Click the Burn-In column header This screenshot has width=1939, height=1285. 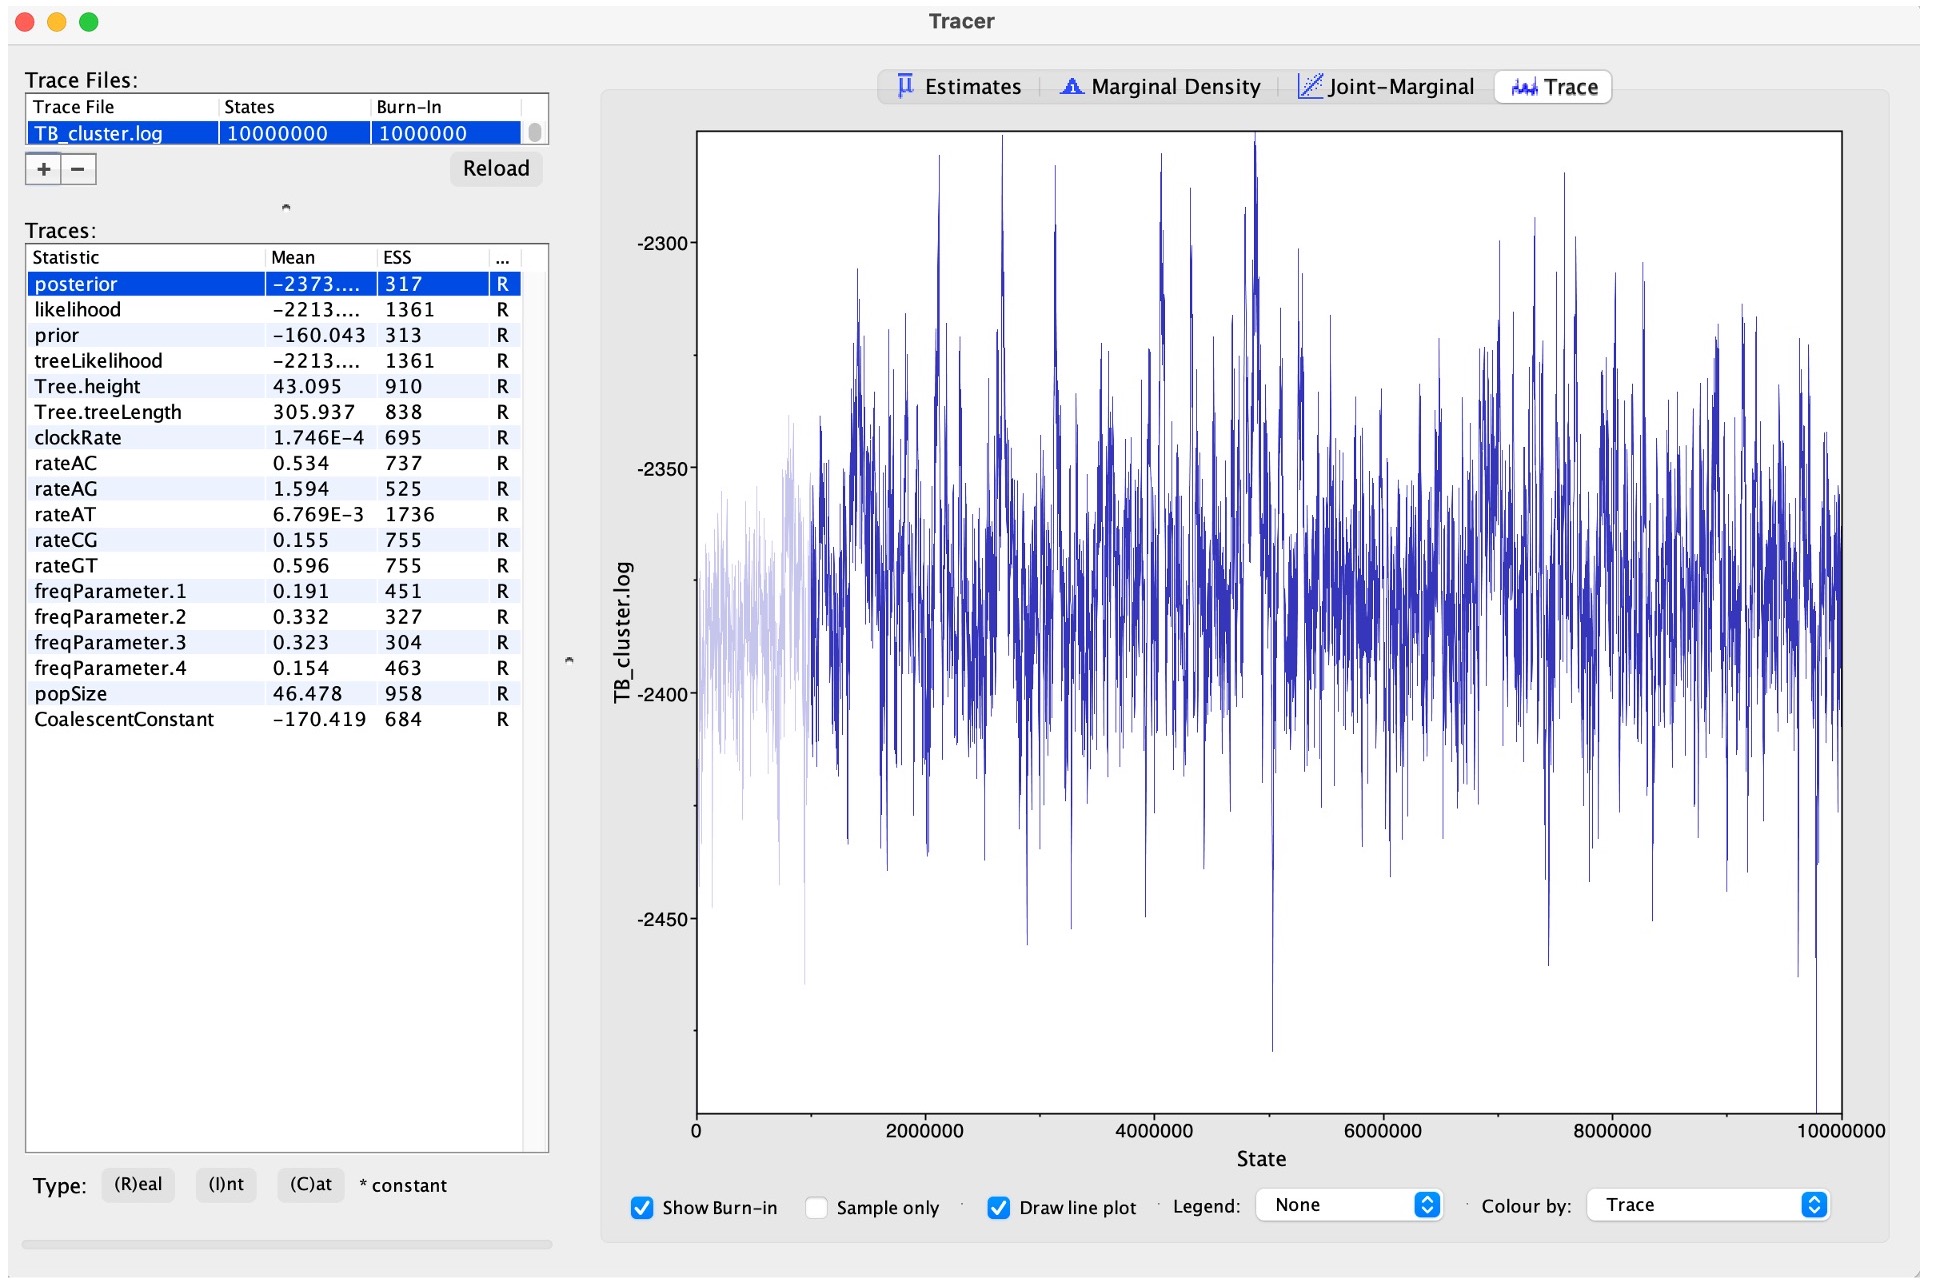(x=446, y=107)
